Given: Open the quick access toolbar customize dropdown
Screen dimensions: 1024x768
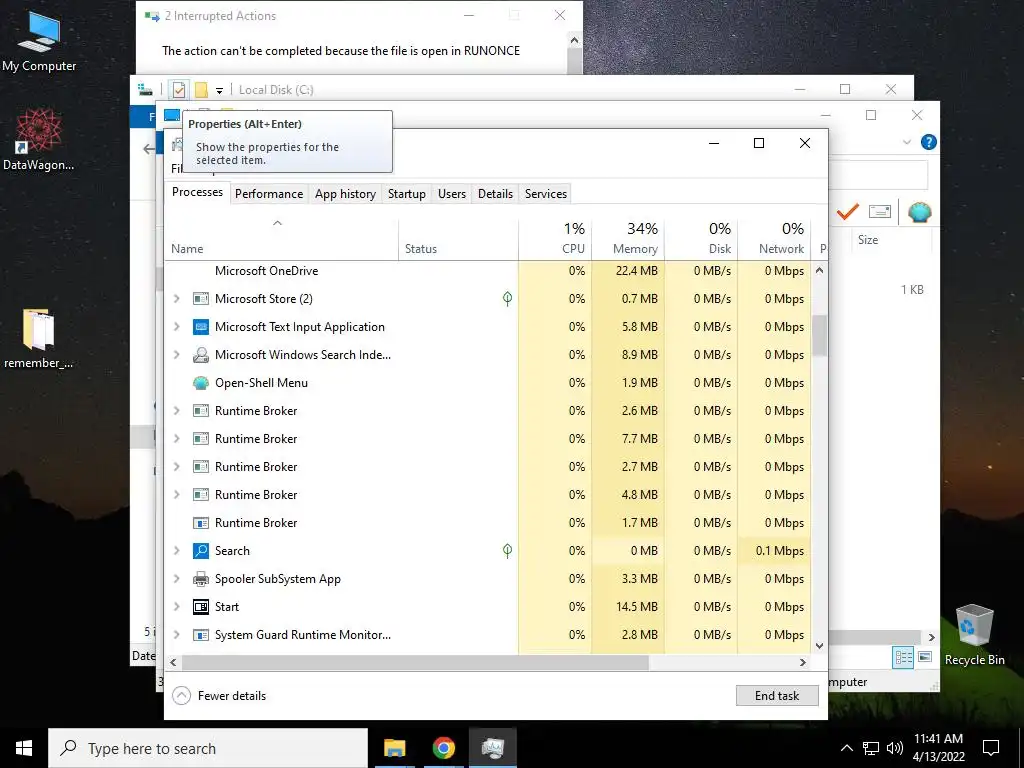Looking at the screenshot, I should 219,90.
